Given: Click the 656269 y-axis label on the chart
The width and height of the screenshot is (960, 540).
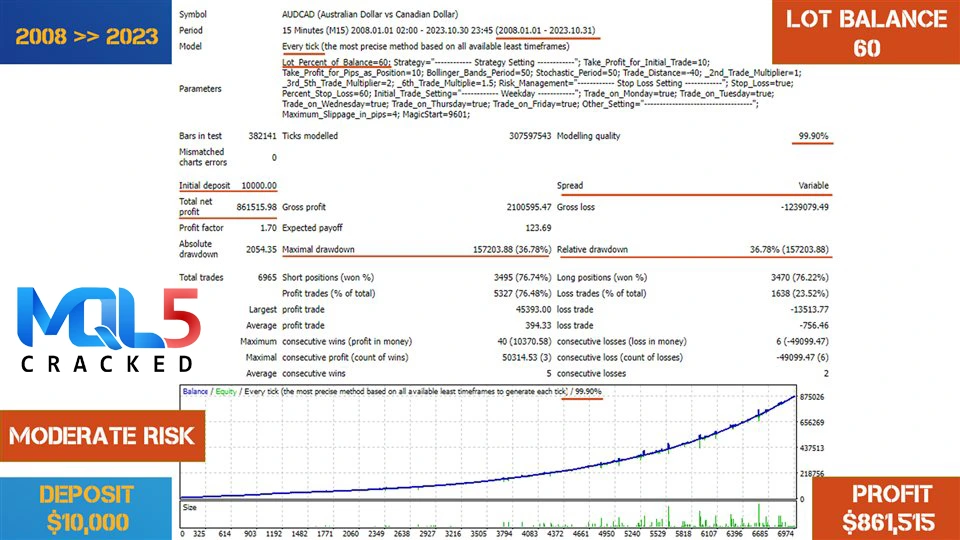Looking at the screenshot, I should (812, 422).
